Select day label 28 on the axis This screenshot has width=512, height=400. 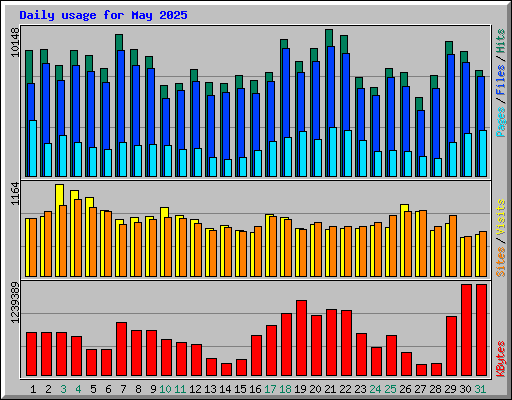click(435, 389)
